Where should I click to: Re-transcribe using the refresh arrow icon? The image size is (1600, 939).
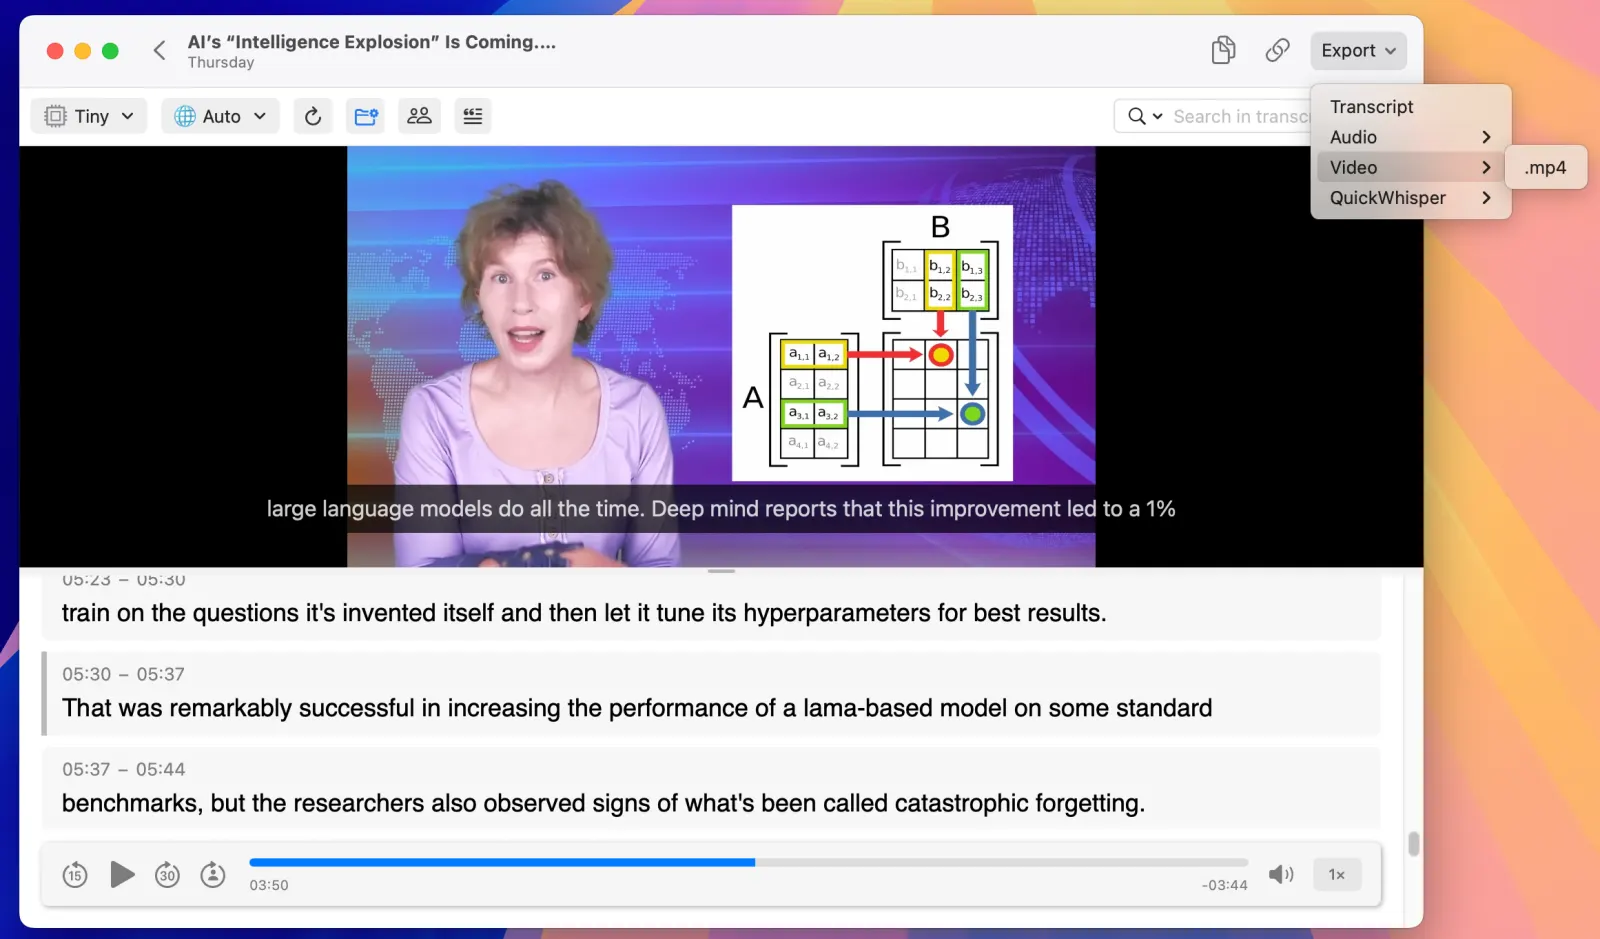pyautogui.click(x=313, y=116)
